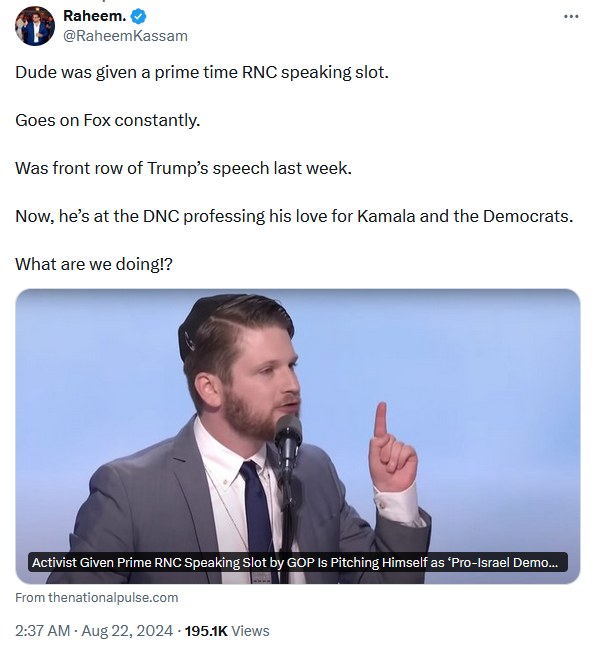View the 195.1K Views count
The image size is (592, 656).
pyautogui.click(x=227, y=630)
